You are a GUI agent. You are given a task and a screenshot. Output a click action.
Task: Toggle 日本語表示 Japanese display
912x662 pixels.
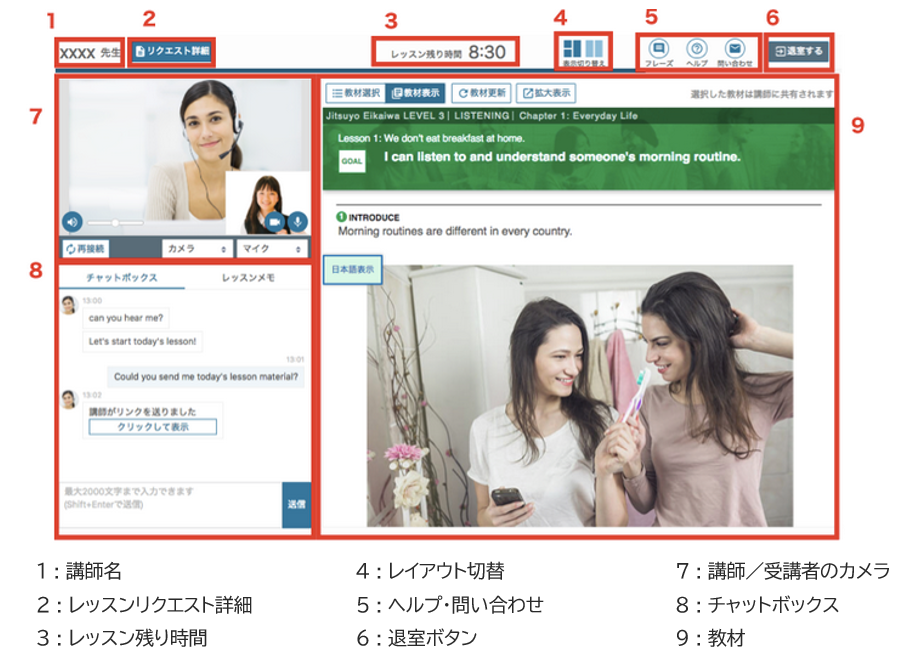(x=353, y=269)
